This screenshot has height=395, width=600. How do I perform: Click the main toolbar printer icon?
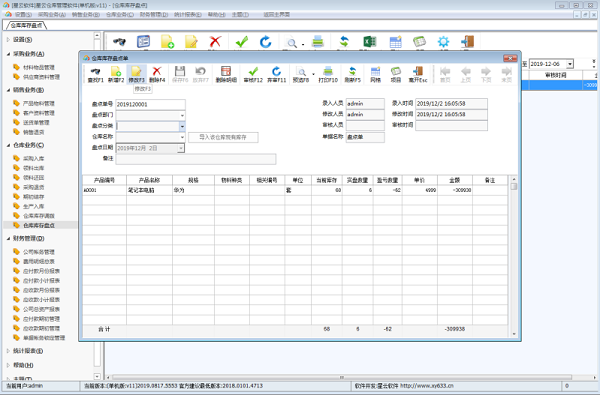318,41
